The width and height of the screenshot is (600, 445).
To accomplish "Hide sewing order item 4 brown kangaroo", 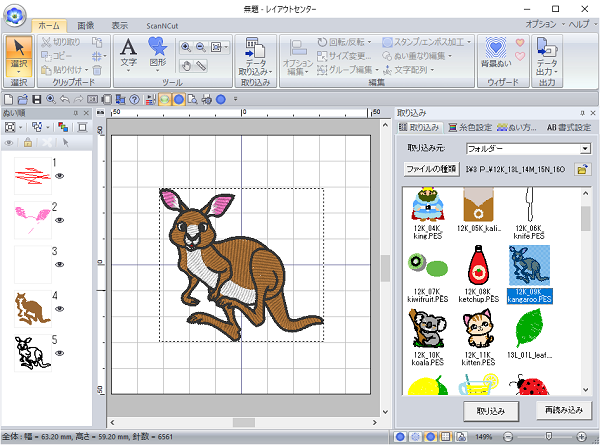I will 60,308.
